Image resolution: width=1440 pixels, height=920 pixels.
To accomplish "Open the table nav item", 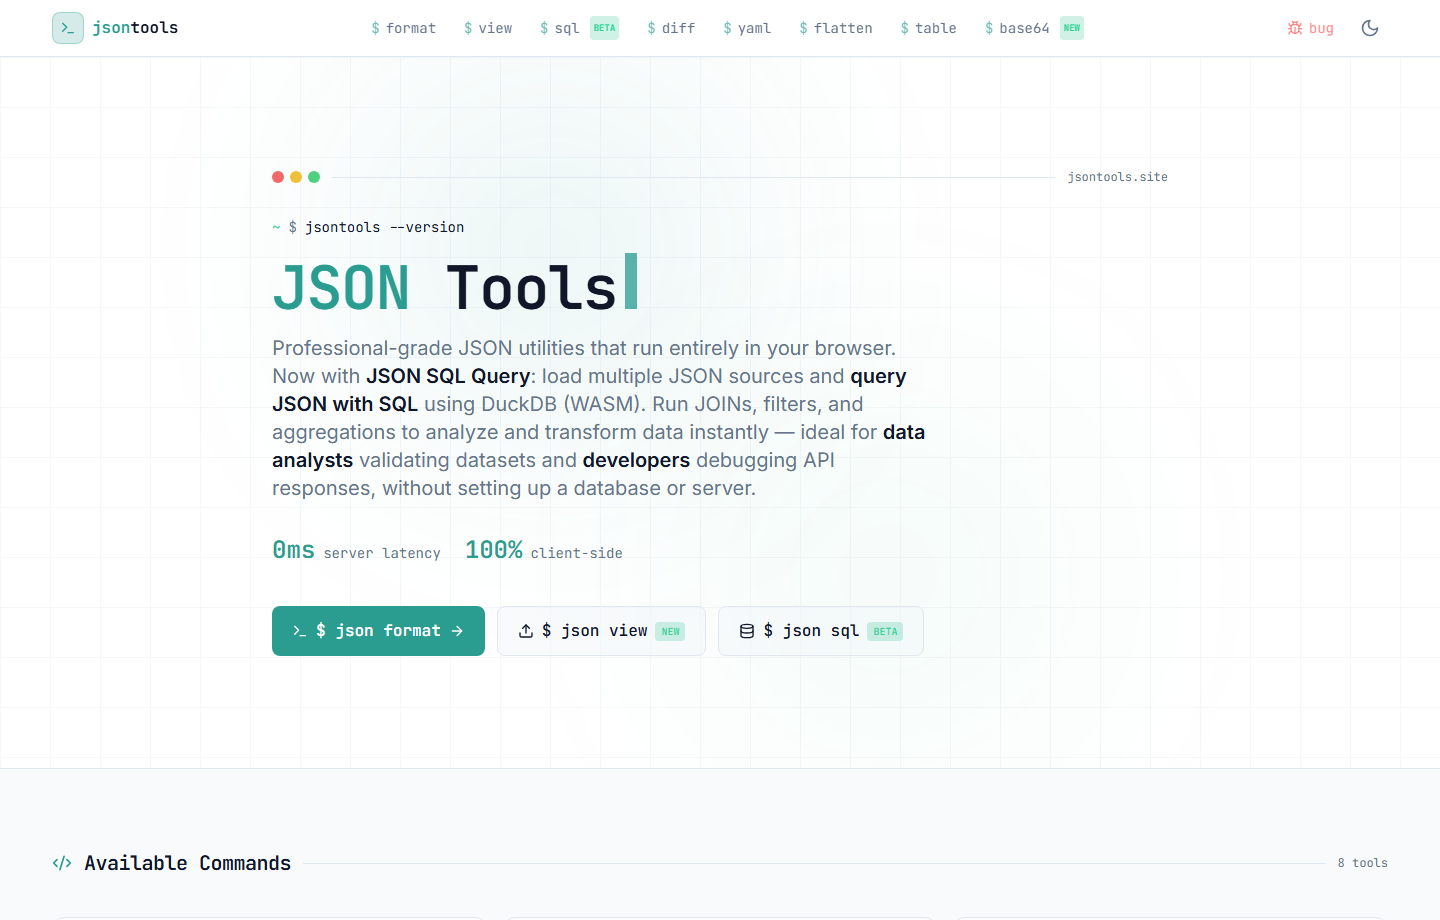I will 928,28.
